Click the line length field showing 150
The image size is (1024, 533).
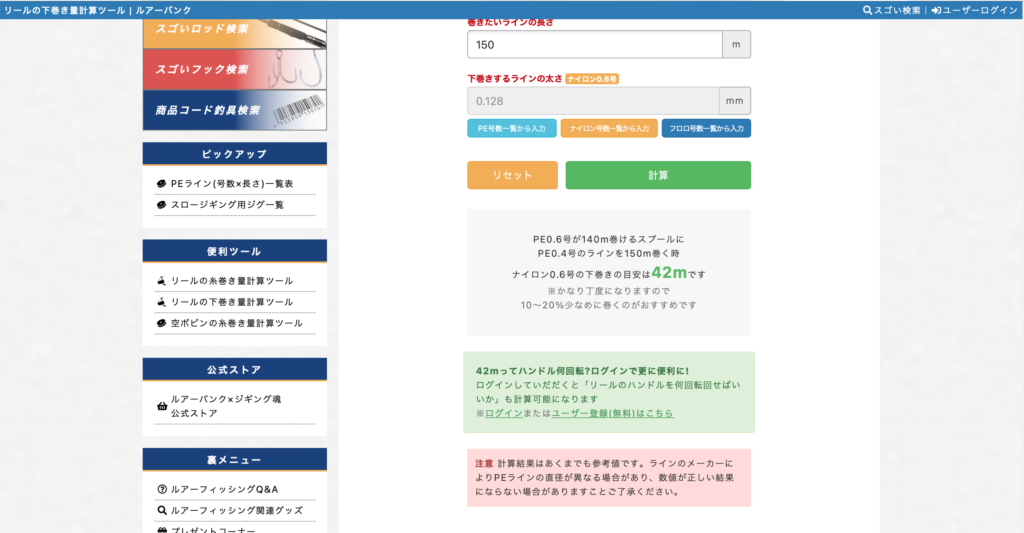tap(594, 45)
